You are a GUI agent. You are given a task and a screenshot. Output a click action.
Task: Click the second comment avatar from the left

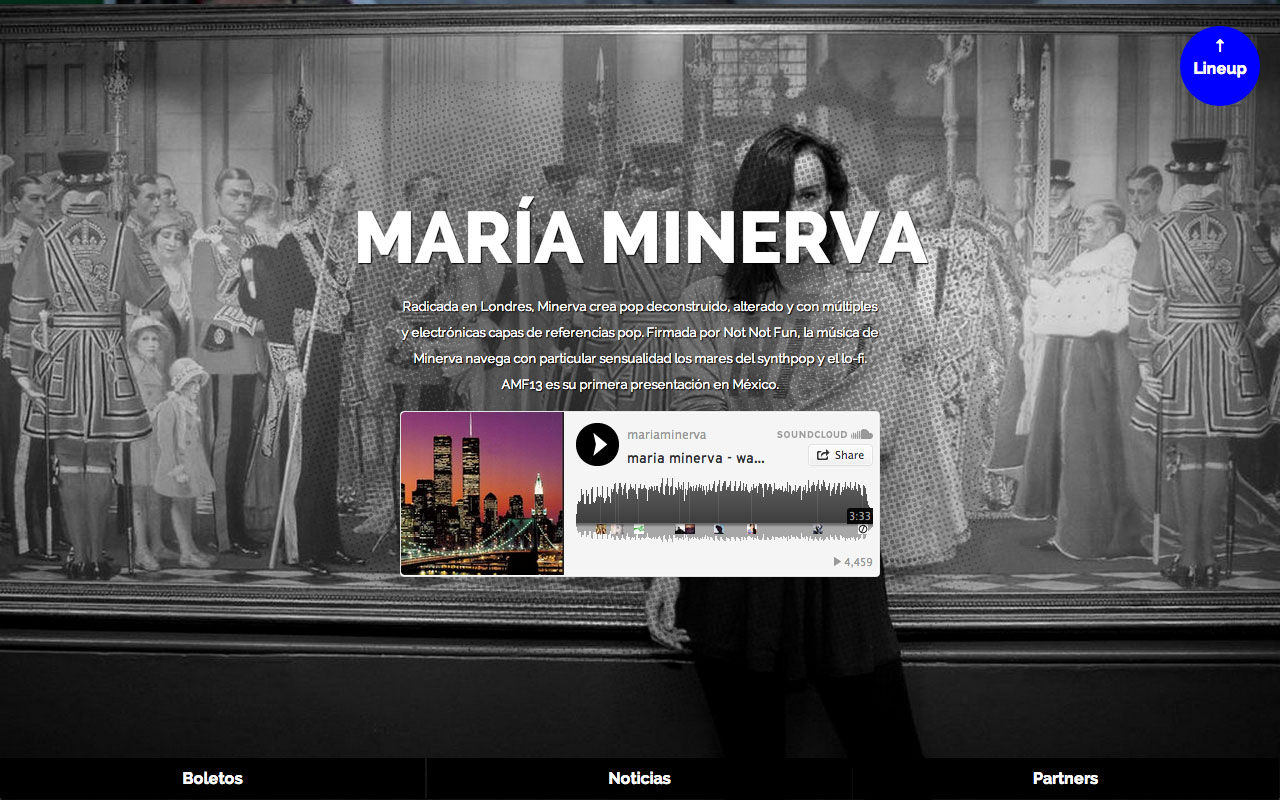point(618,529)
